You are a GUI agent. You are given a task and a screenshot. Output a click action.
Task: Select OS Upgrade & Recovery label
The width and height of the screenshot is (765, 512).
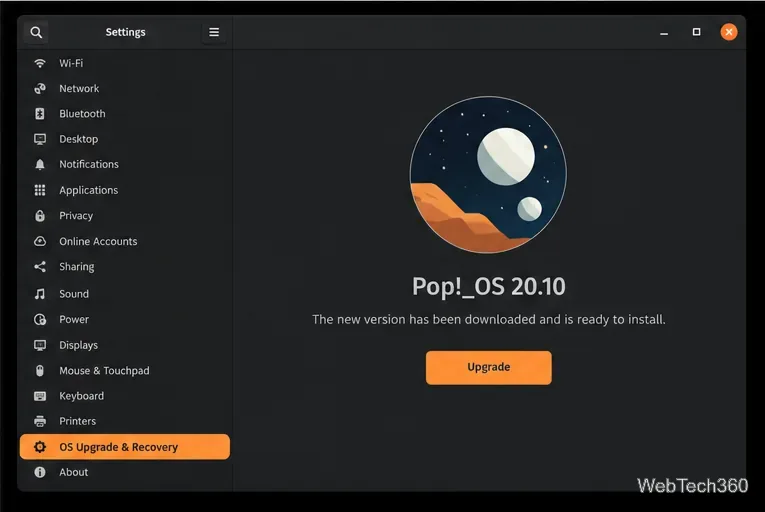coord(119,447)
